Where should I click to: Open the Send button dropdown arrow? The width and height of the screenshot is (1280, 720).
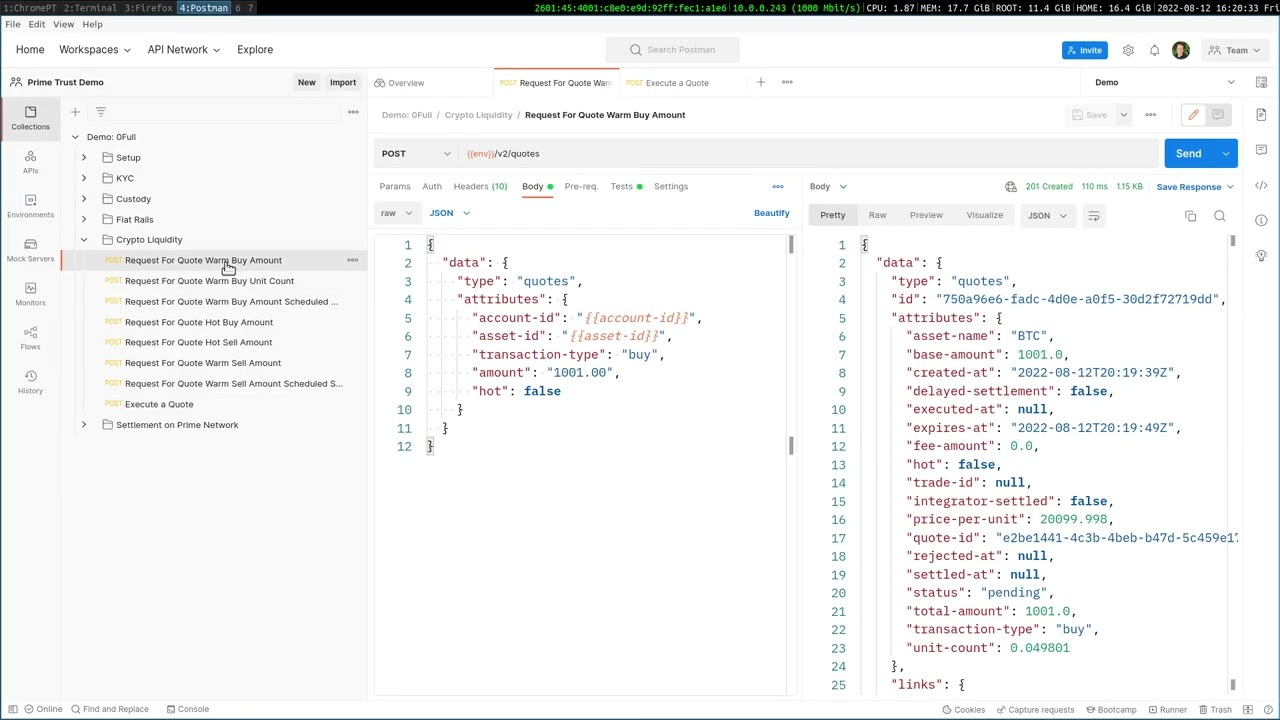tap(1226, 154)
